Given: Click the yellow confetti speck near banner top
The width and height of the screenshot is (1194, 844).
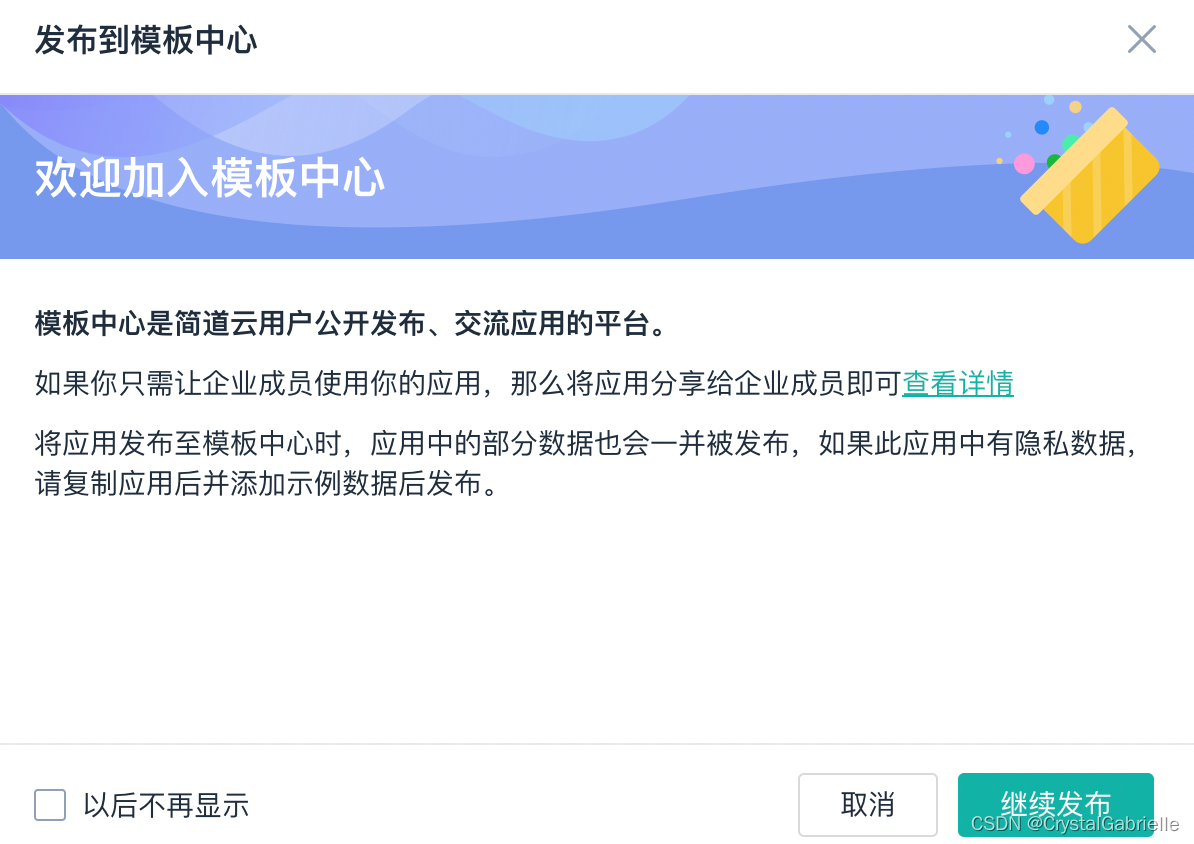Looking at the screenshot, I should coord(1074,107).
